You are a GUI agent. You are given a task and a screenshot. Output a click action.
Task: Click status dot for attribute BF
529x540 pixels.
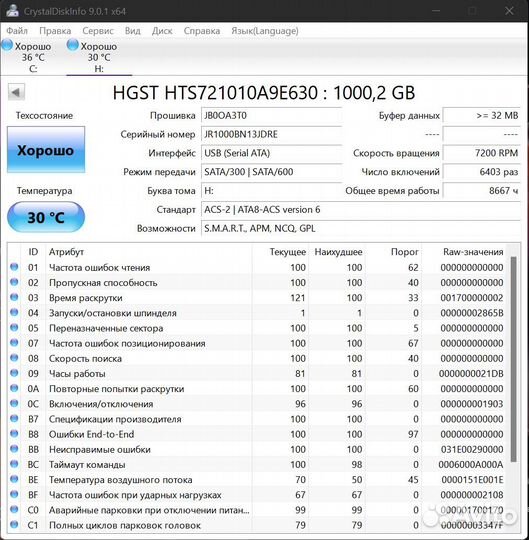[14, 494]
